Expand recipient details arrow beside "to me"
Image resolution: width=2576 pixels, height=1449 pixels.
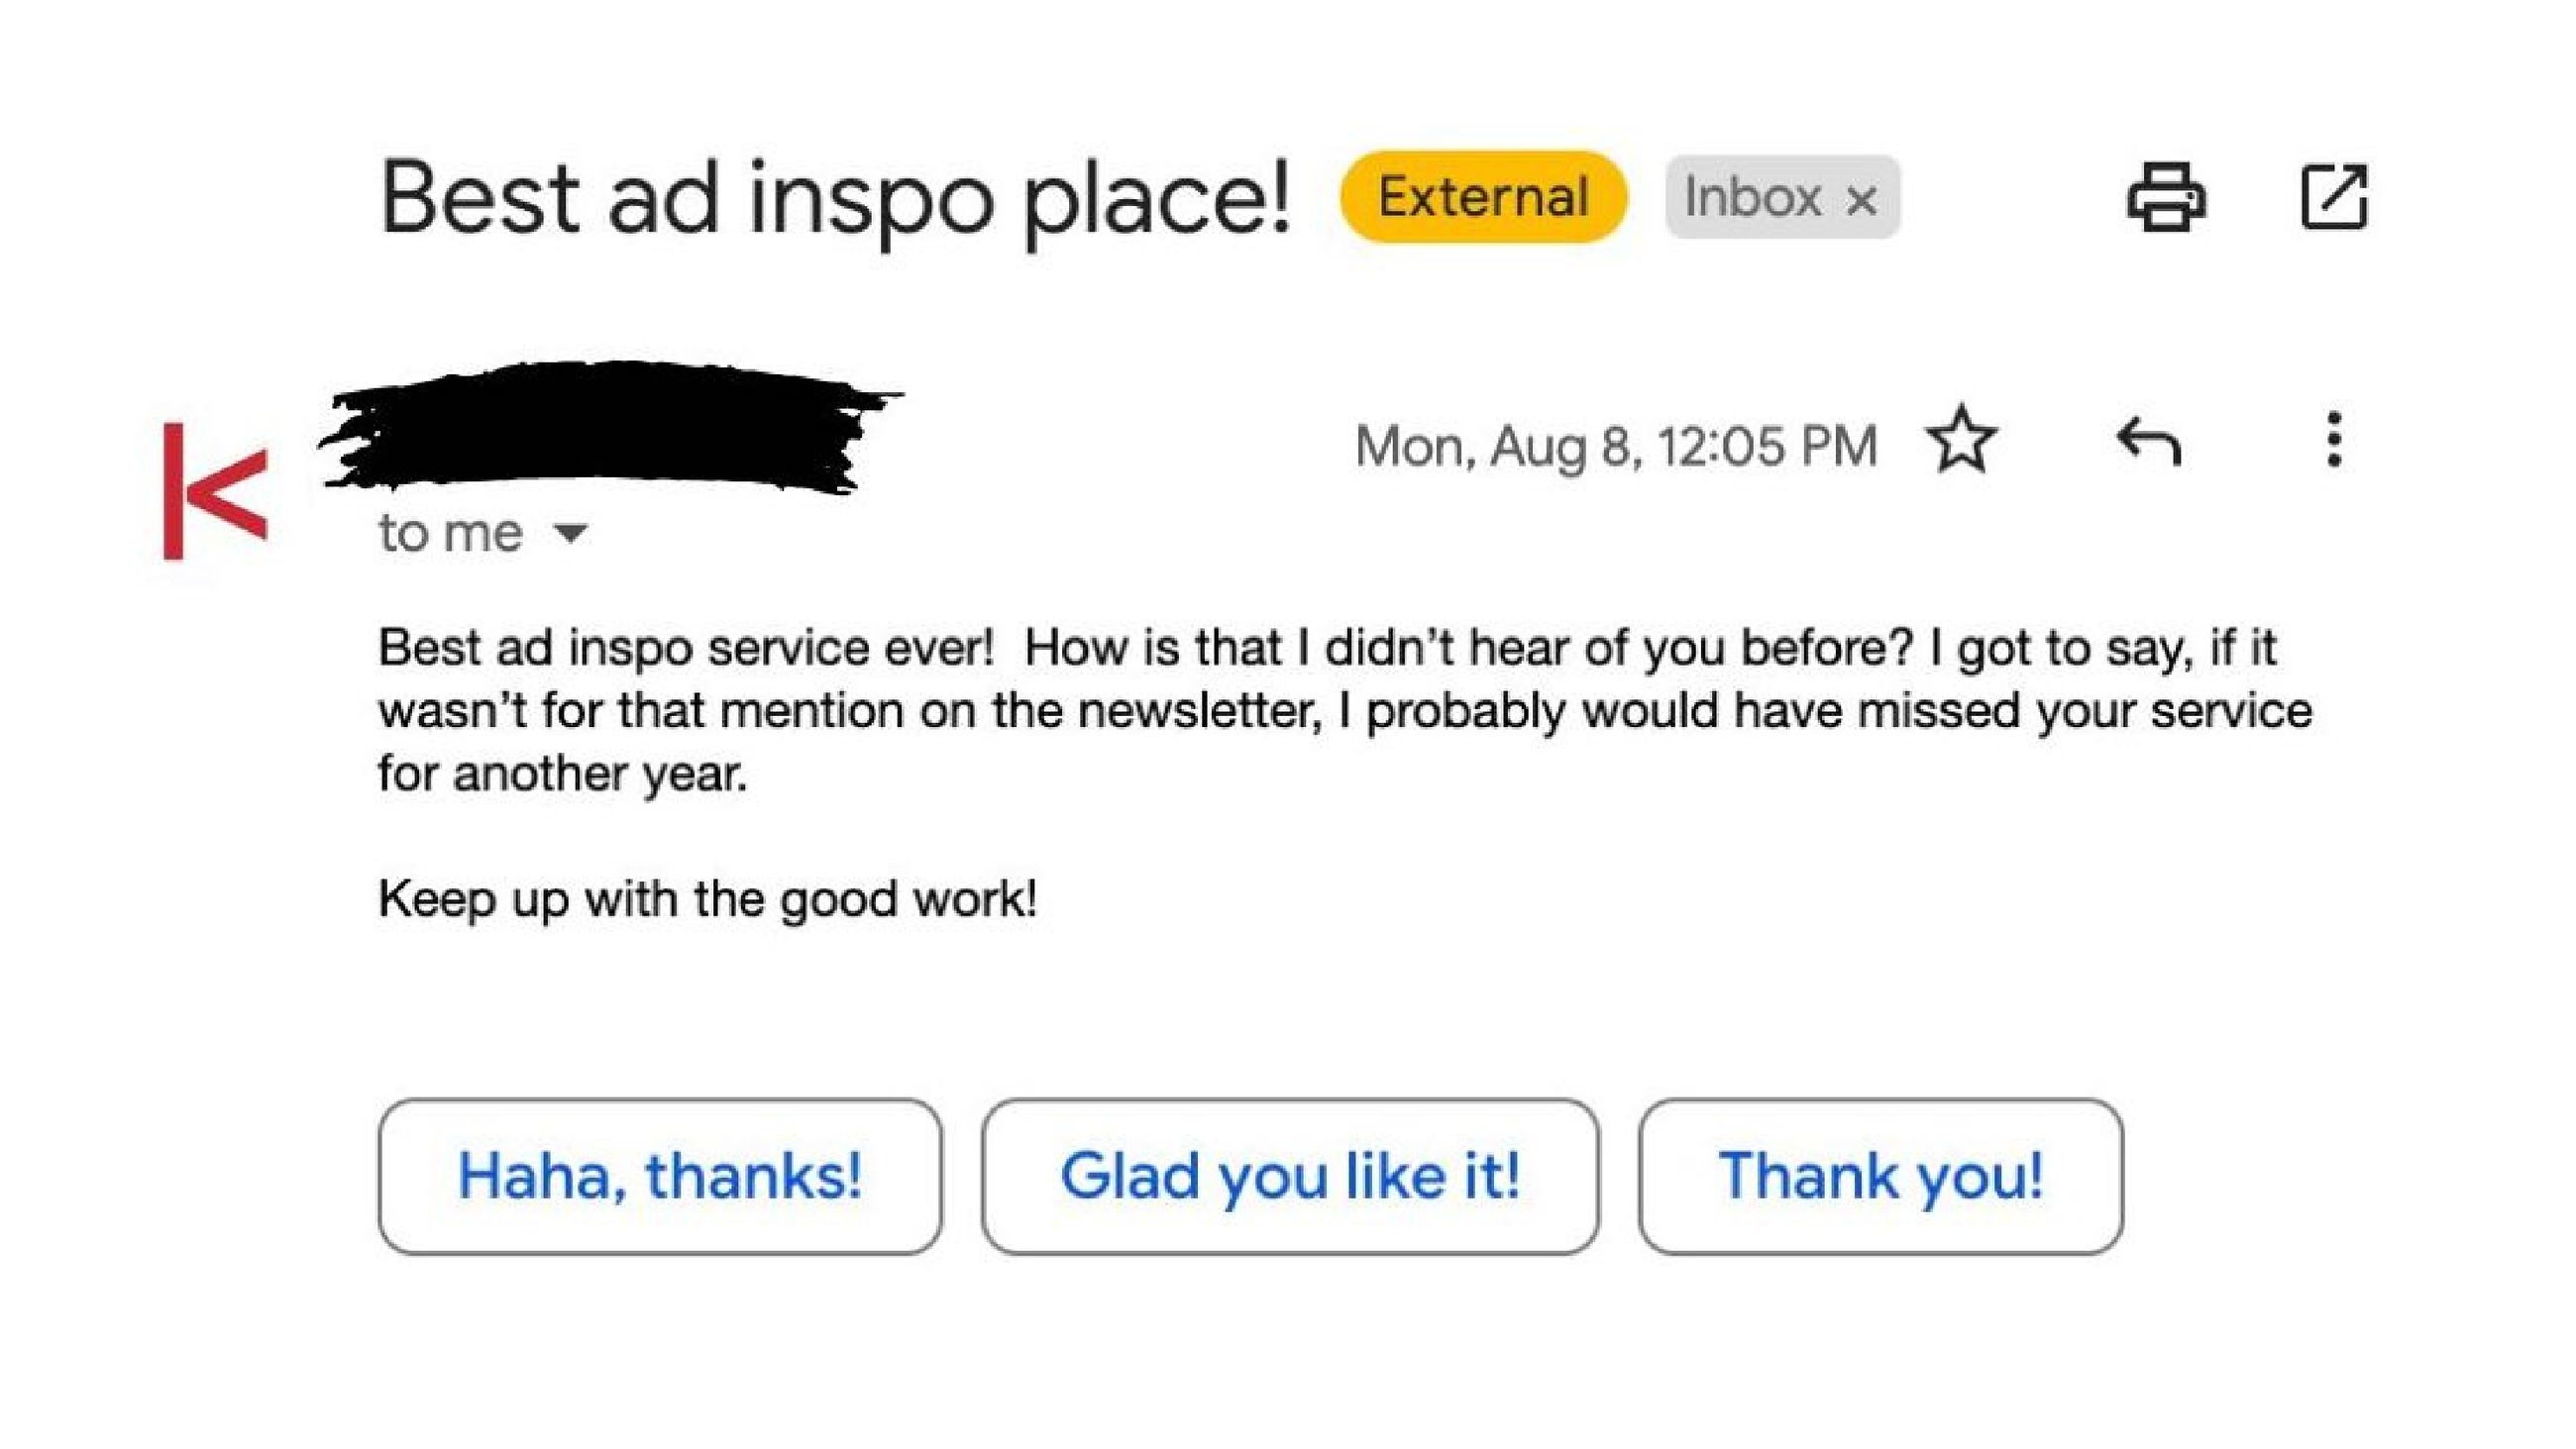[571, 532]
